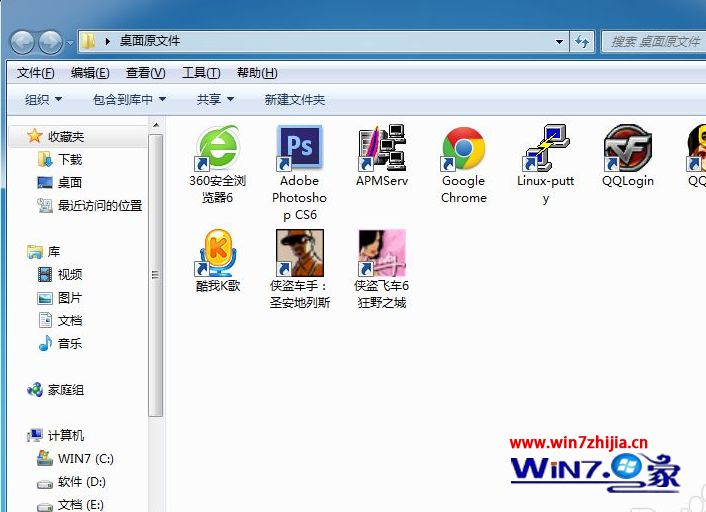Click the Forward navigation arrow button
Screen dimensions: 706x512
tap(50, 42)
